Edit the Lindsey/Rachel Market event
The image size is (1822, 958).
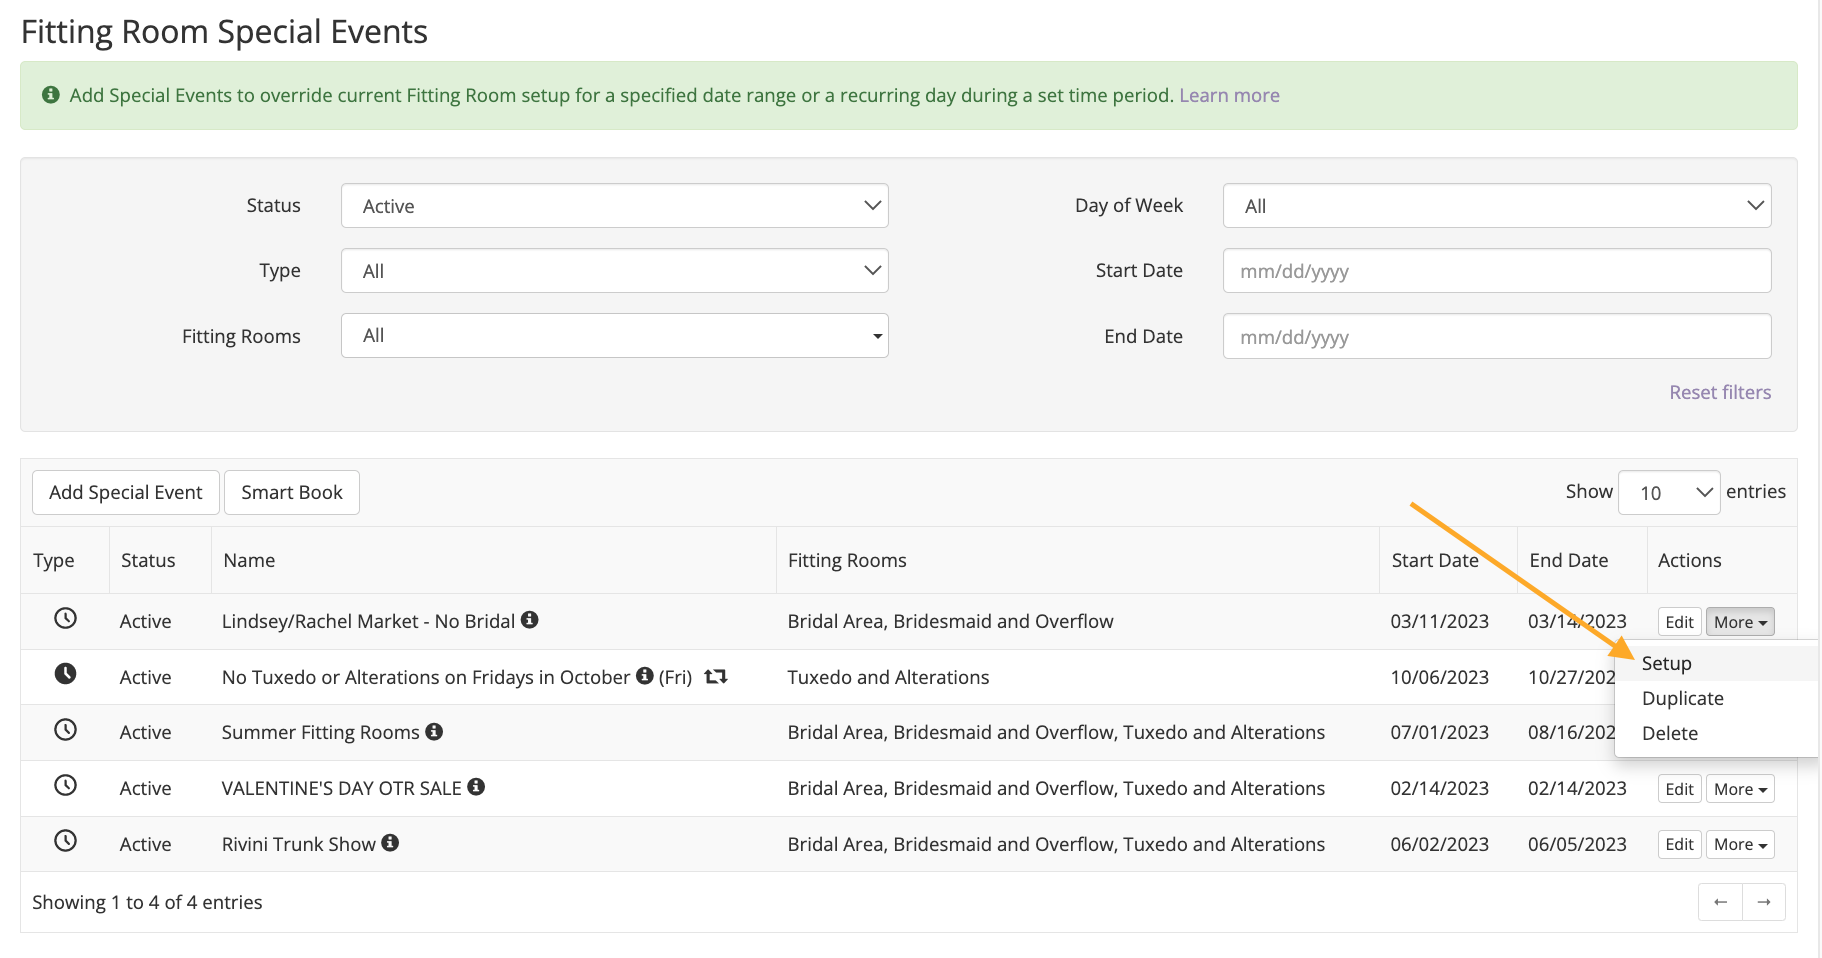(1679, 622)
